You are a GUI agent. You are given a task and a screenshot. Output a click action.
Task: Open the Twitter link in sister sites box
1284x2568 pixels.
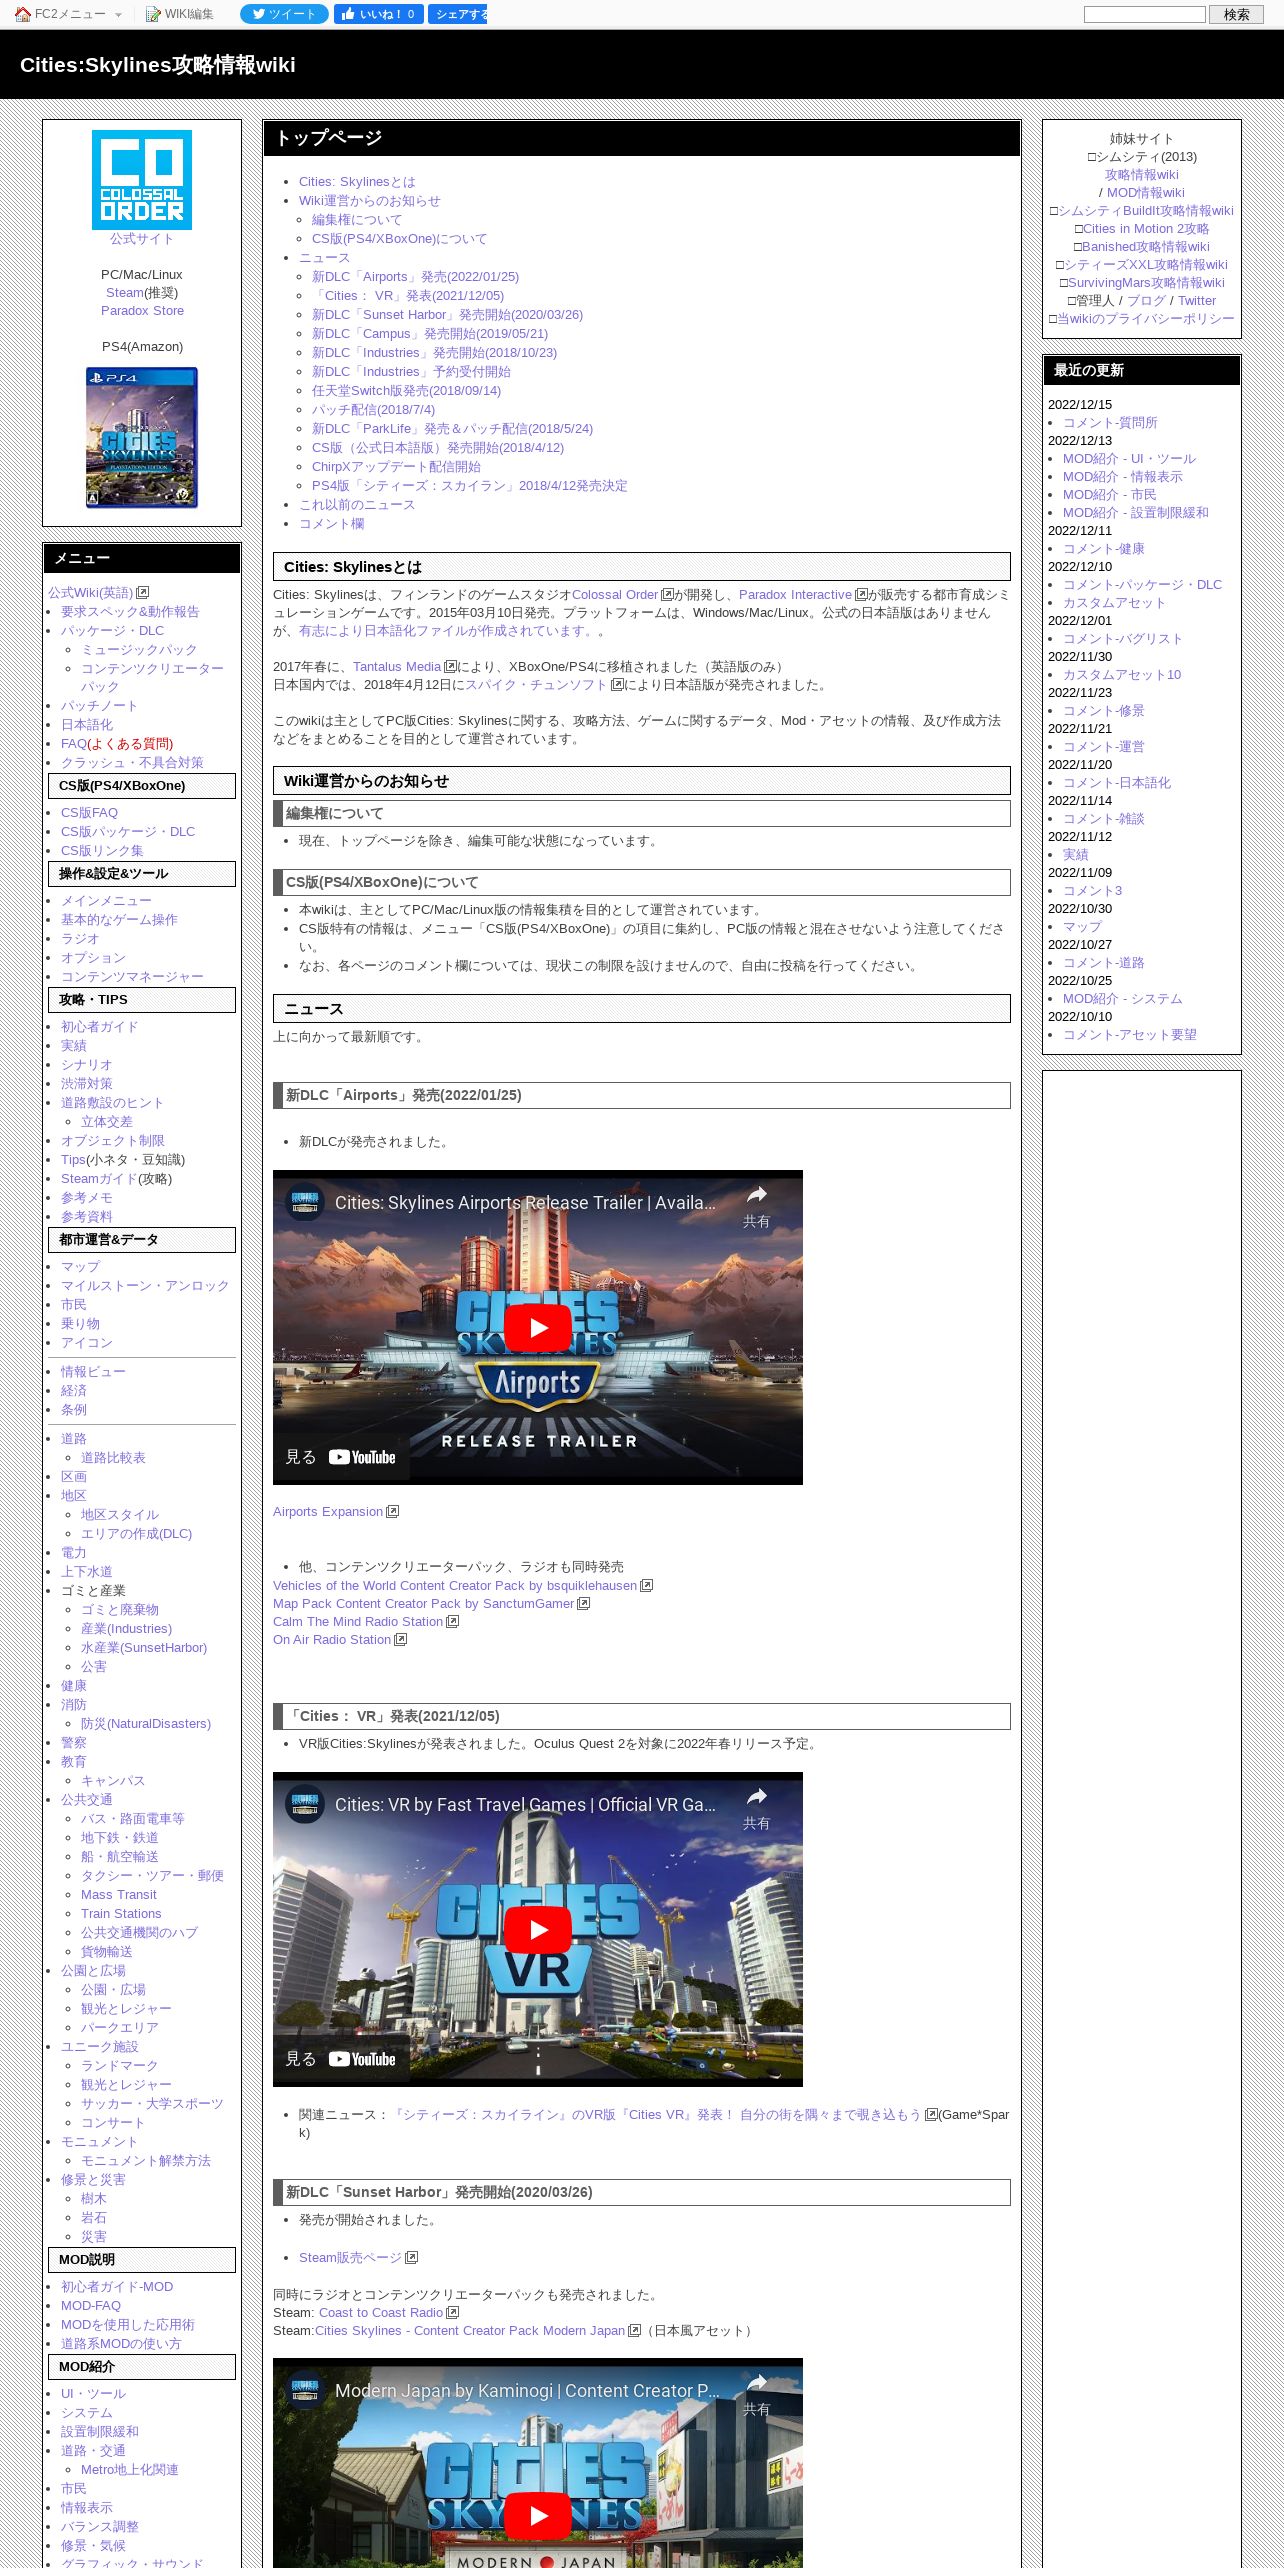1196,301
